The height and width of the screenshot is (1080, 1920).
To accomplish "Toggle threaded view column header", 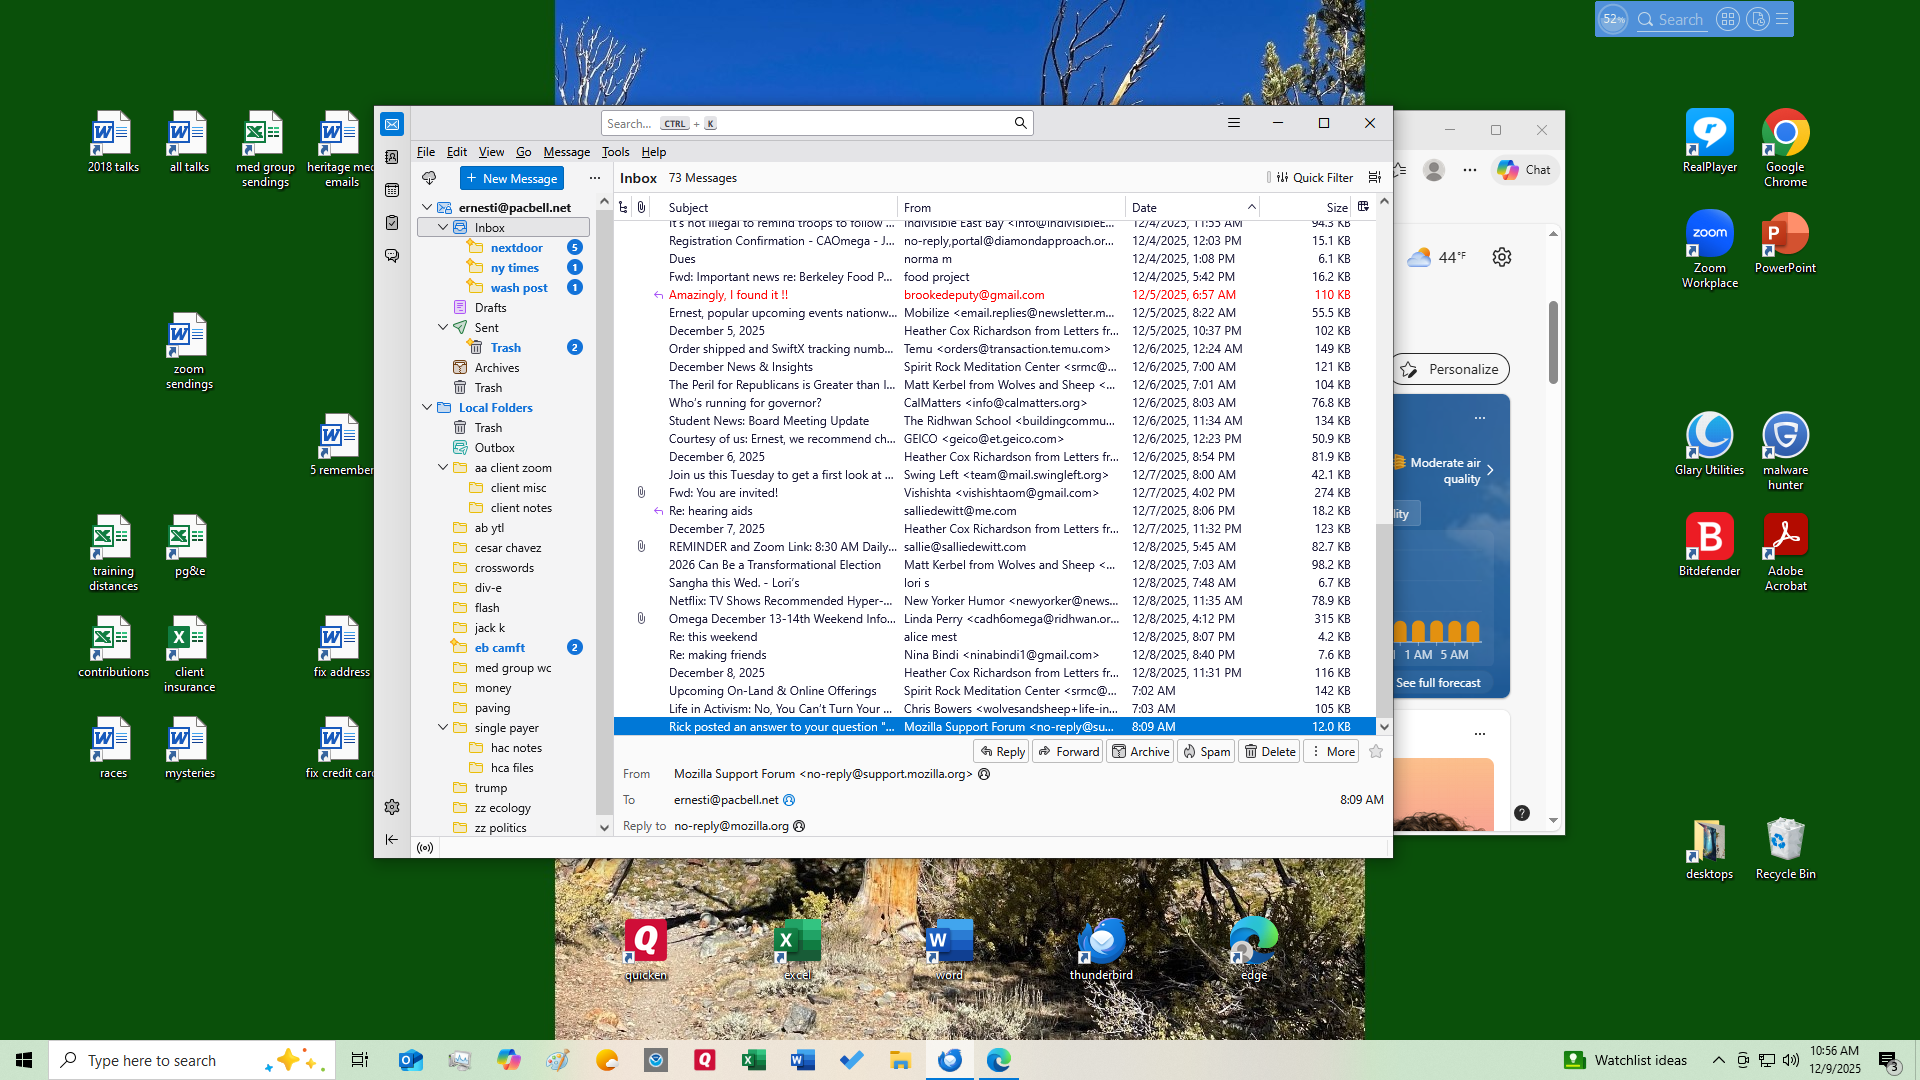I will point(624,208).
